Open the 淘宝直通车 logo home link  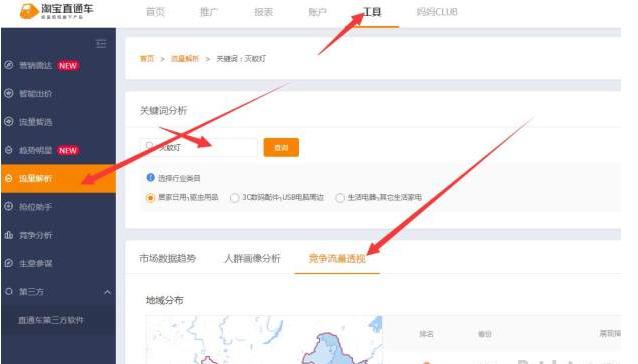pos(56,11)
